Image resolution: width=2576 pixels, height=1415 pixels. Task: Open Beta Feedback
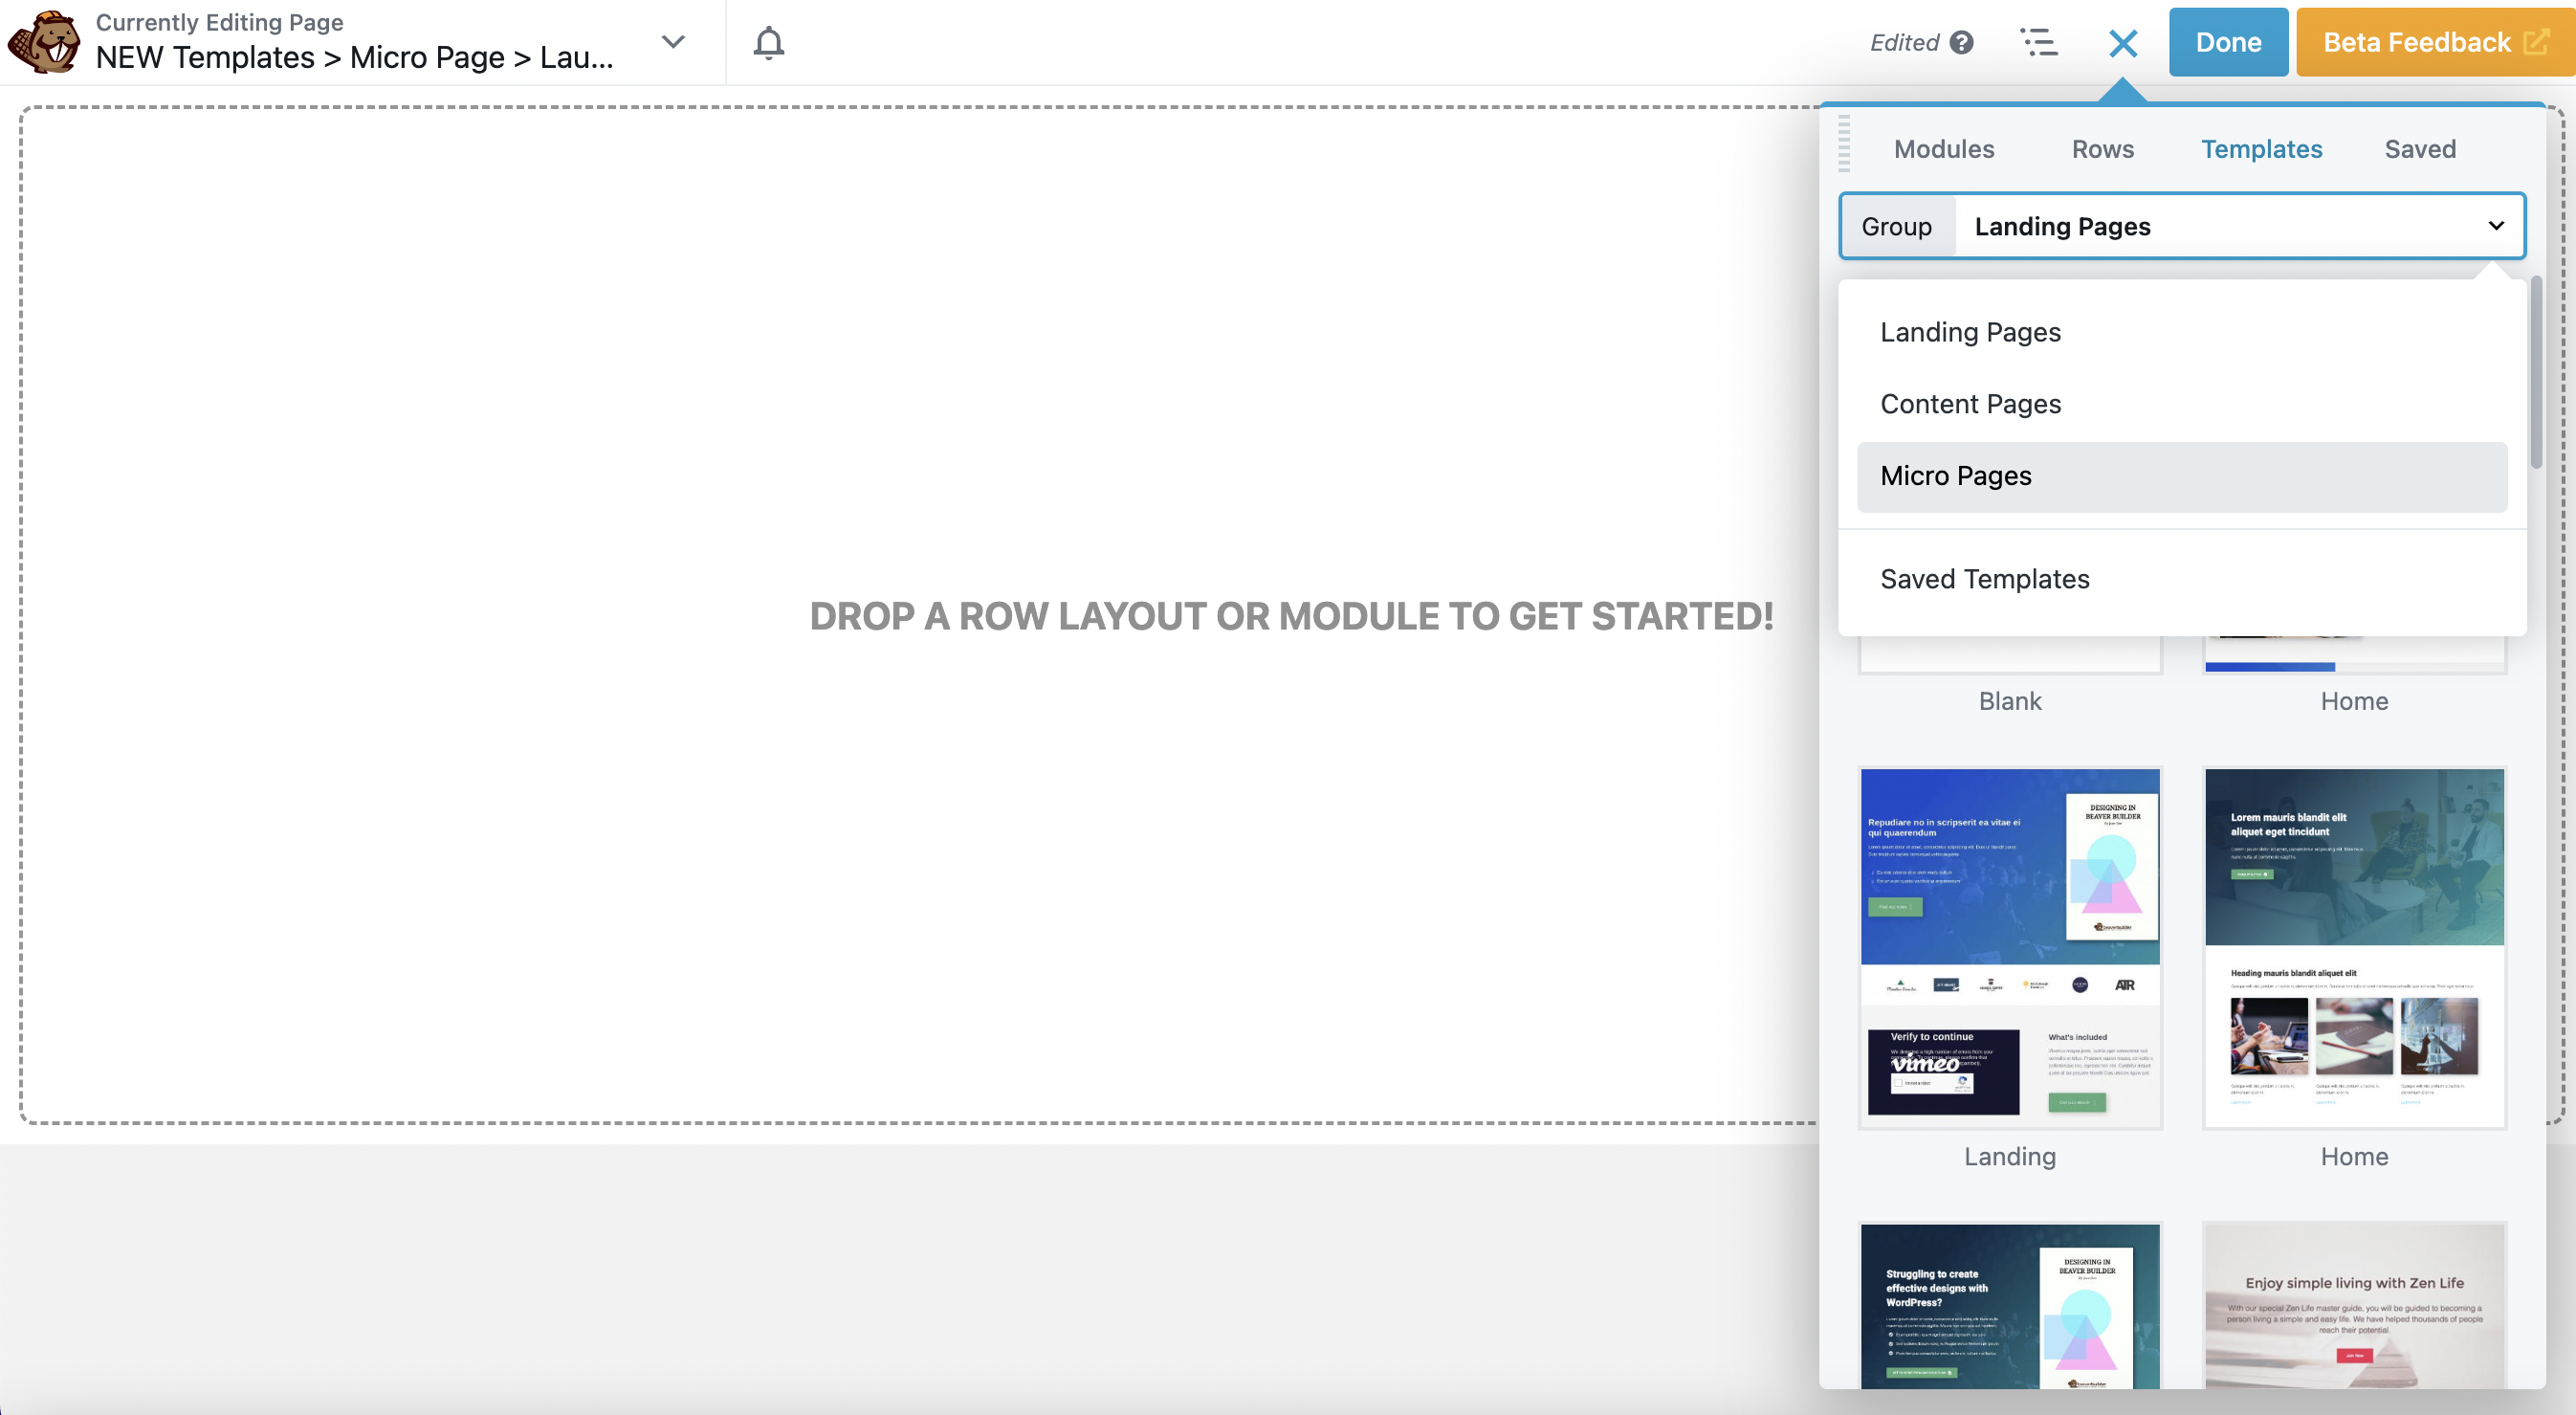(x=2420, y=41)
